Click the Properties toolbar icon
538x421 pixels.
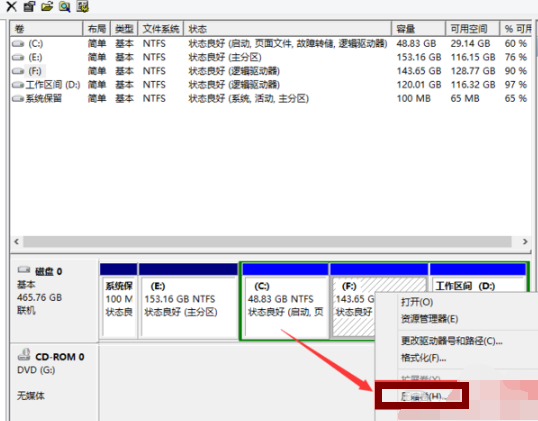29,6
